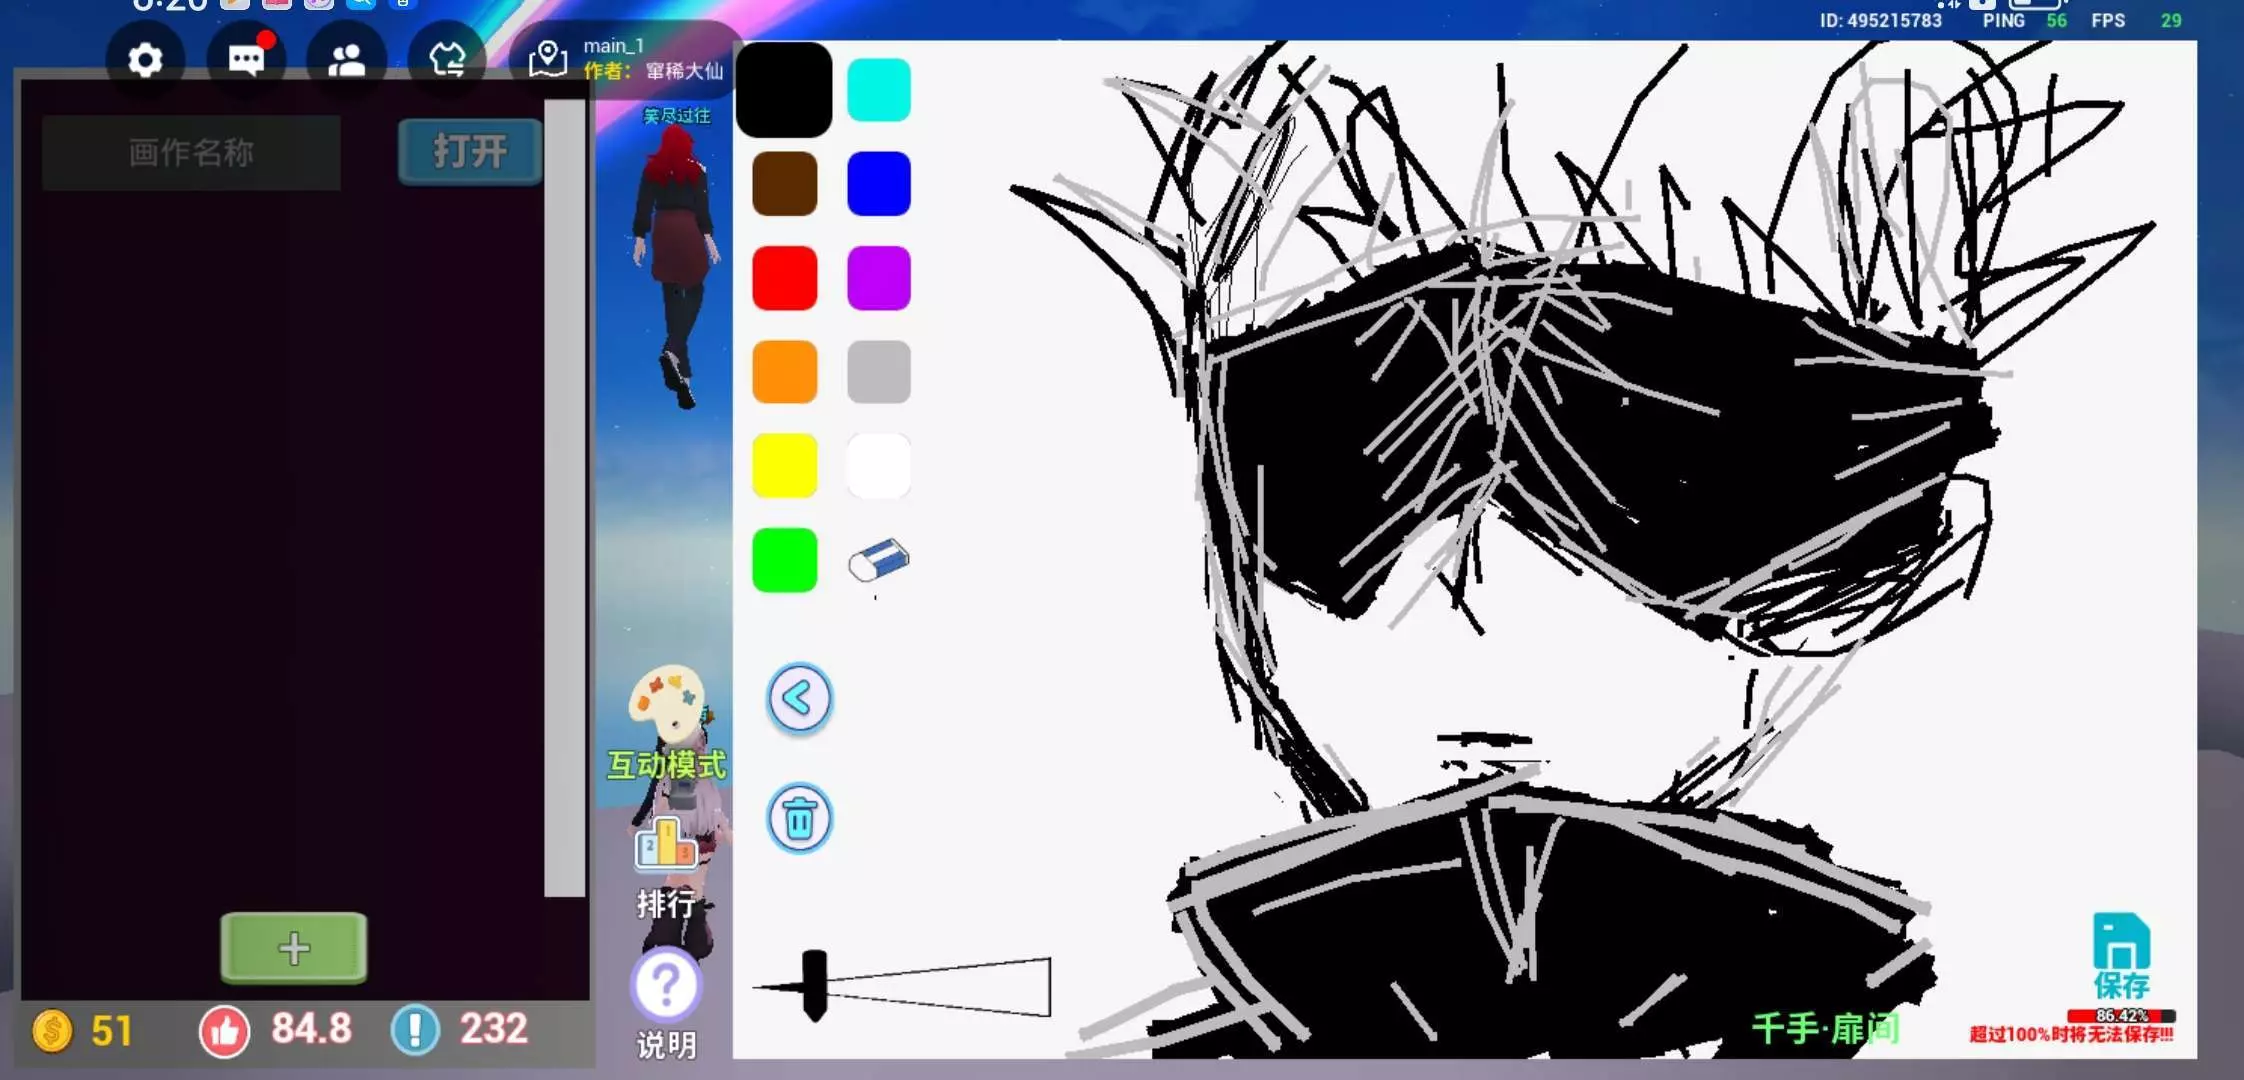Image resolution: width=2244 pixels, height=1080 pixels.
Task: Click the brush size slider handle
Action: 815,985
